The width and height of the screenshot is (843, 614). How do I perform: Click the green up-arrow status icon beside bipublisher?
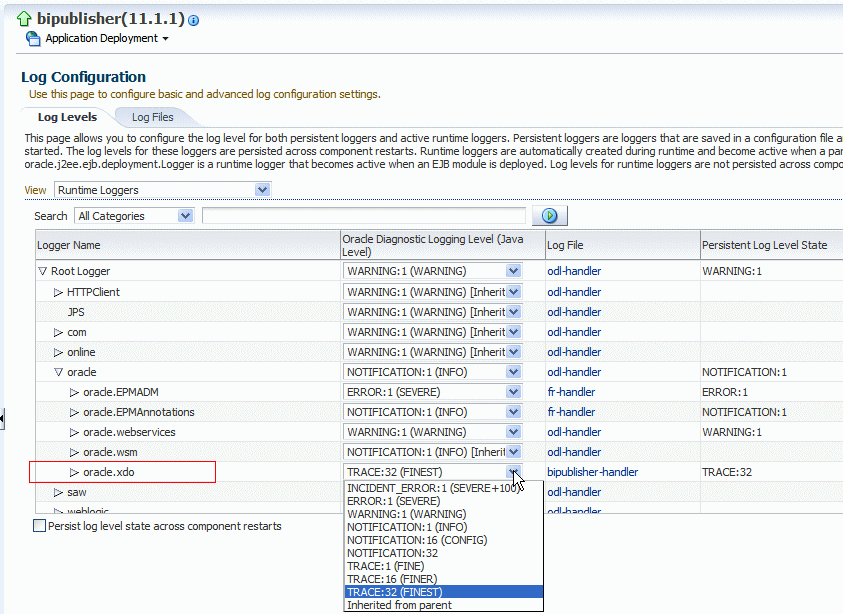(24, 19)
